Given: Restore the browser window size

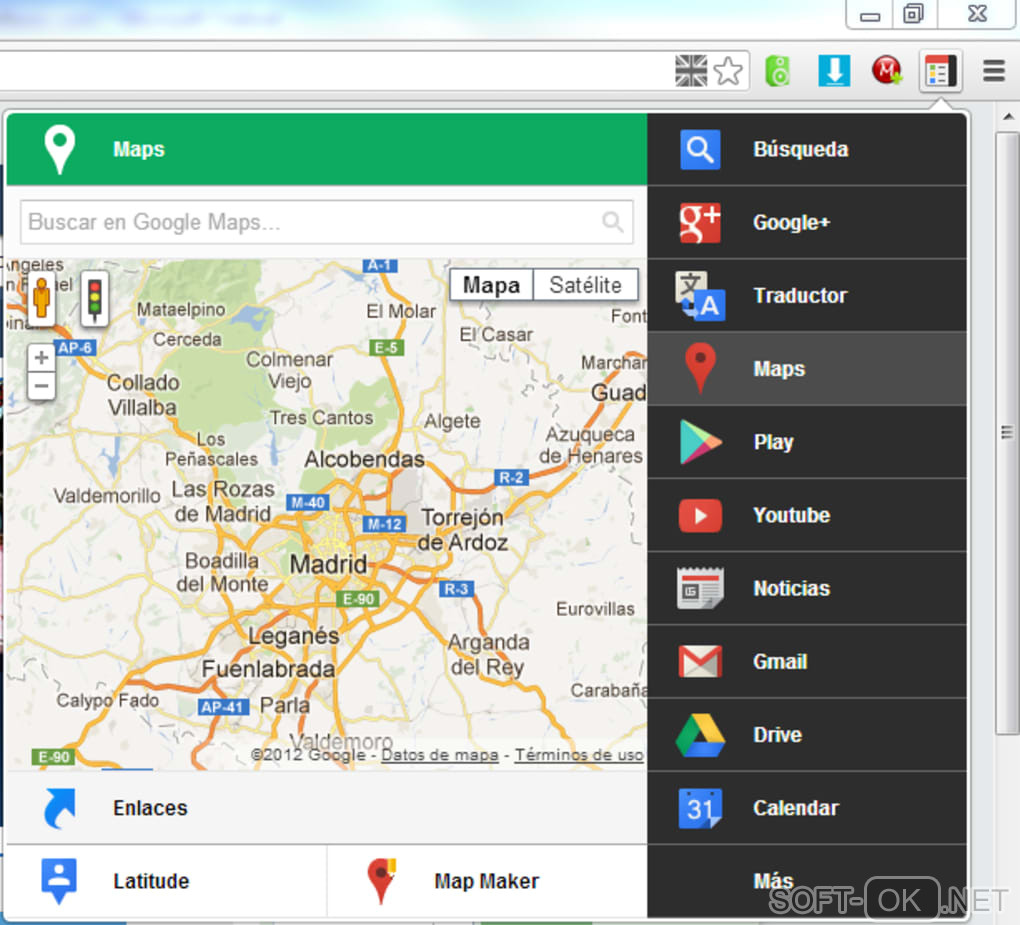Looking at the screenshot, I should tap(914, 13).
